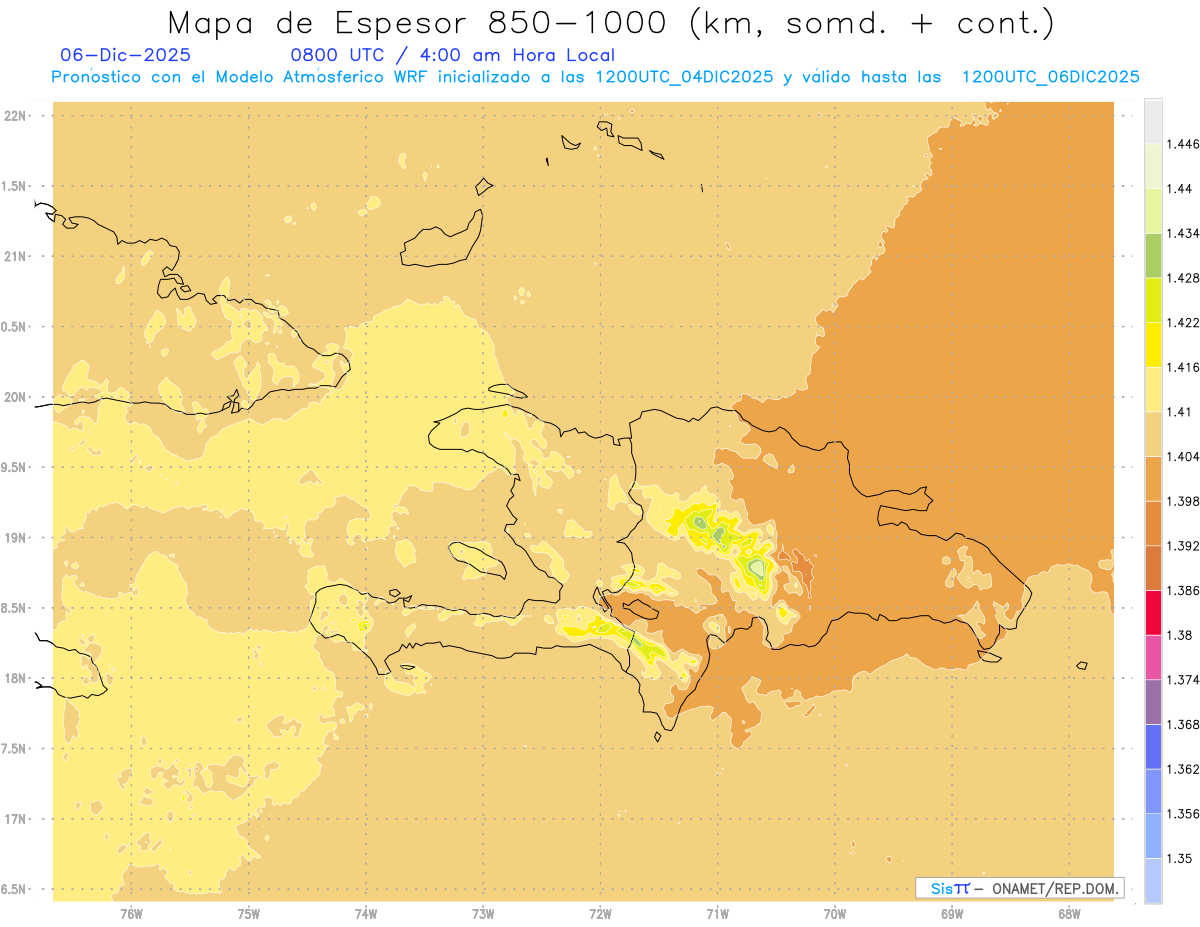This screenshot has width=1200, height=927.
Task: Click the '73W' longitude label
Action: (x=483, y=912)
